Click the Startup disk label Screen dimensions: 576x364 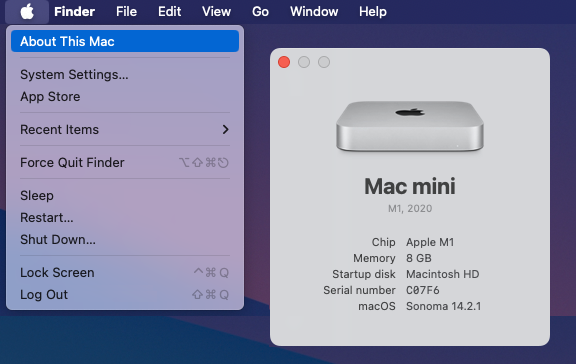point(364,274)
